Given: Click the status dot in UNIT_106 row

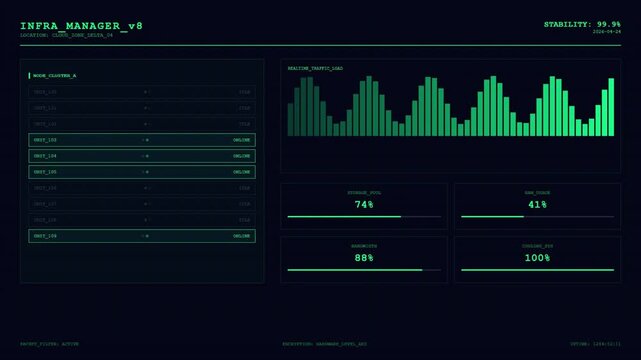Looking at the screenshot, I should pyautogui.click(x=145, y=188).
